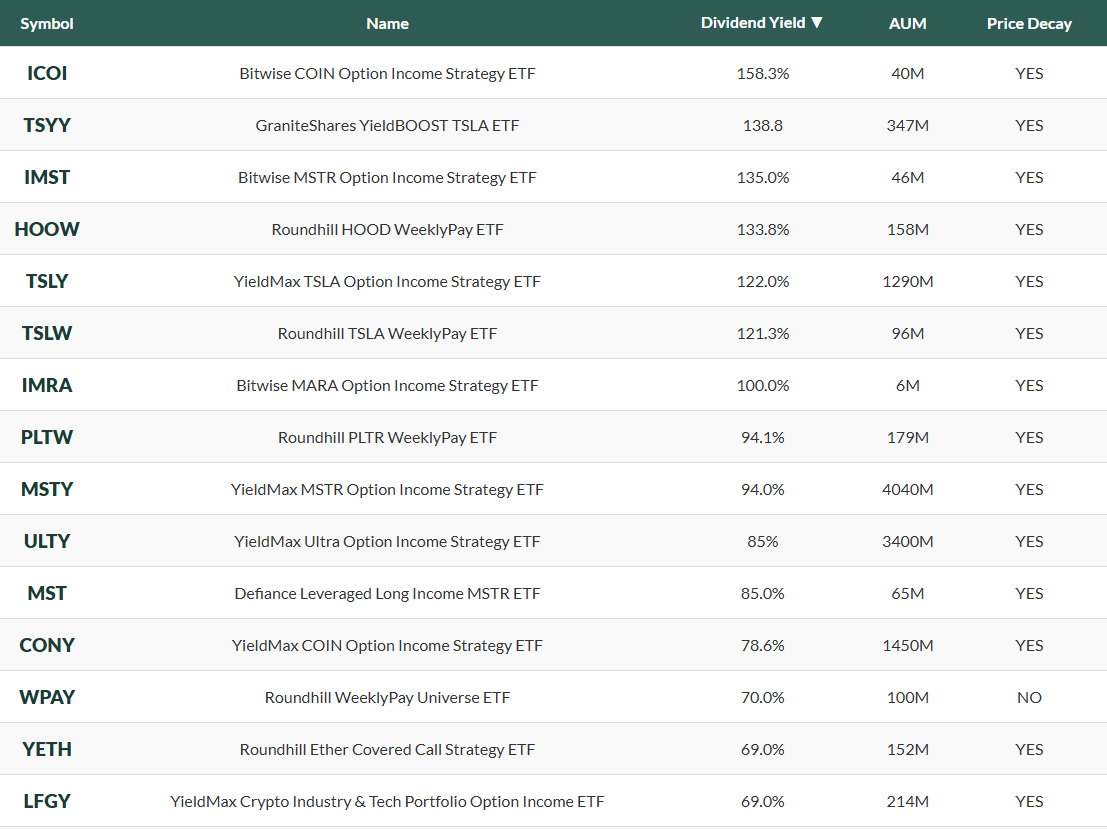Click the 1450M AUM value
This screenshot has height=830, width=1107.
point(907,646)
